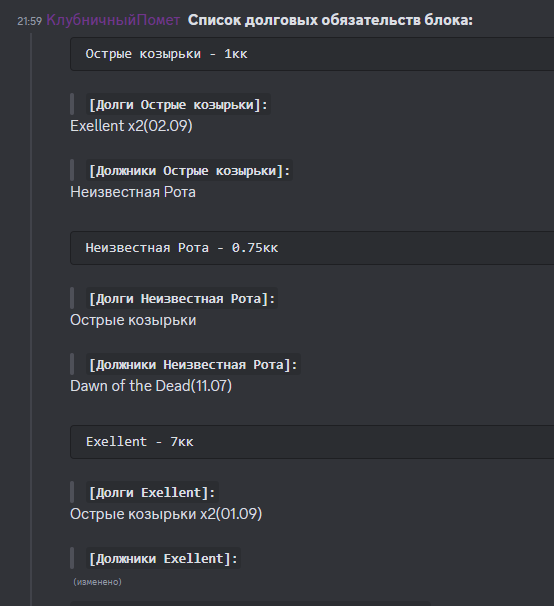Click the text Dawn of the Dead(11.07)
The width and height of the screenshot is (554, 606).
(151, 386)
